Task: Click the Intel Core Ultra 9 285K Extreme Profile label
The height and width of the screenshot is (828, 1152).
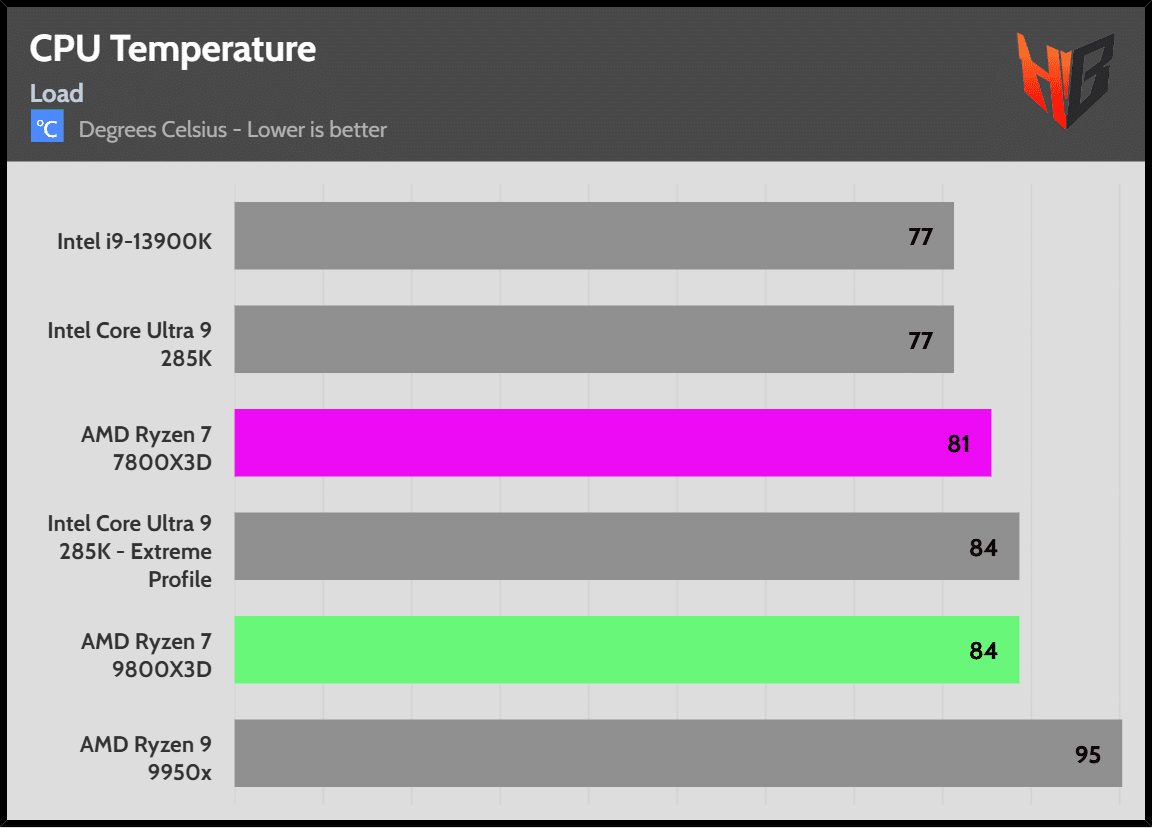Action: pos(130,551)
